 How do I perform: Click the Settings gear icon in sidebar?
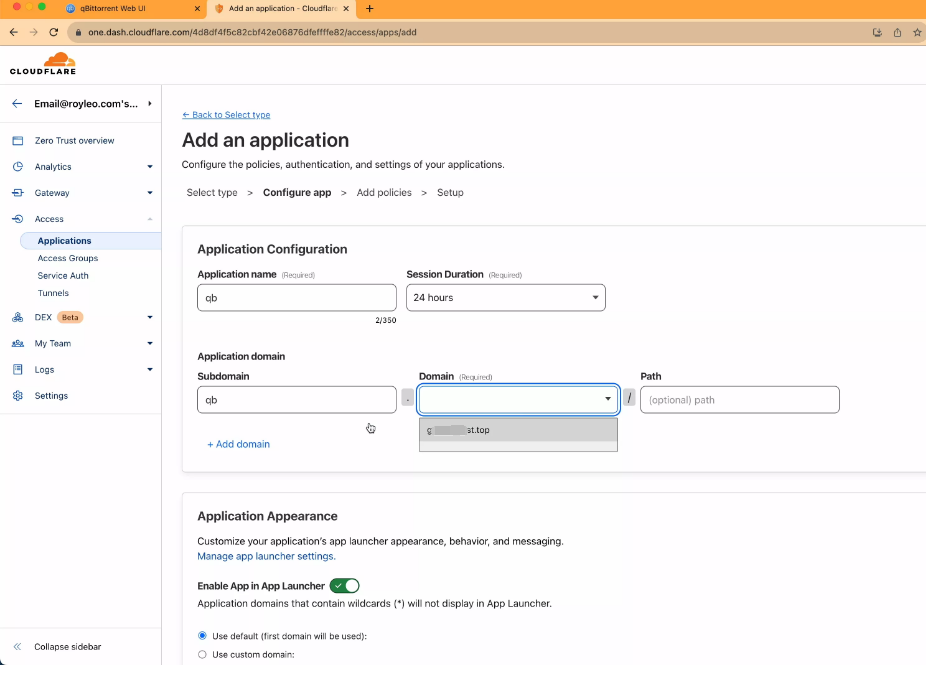click(17, 396)
